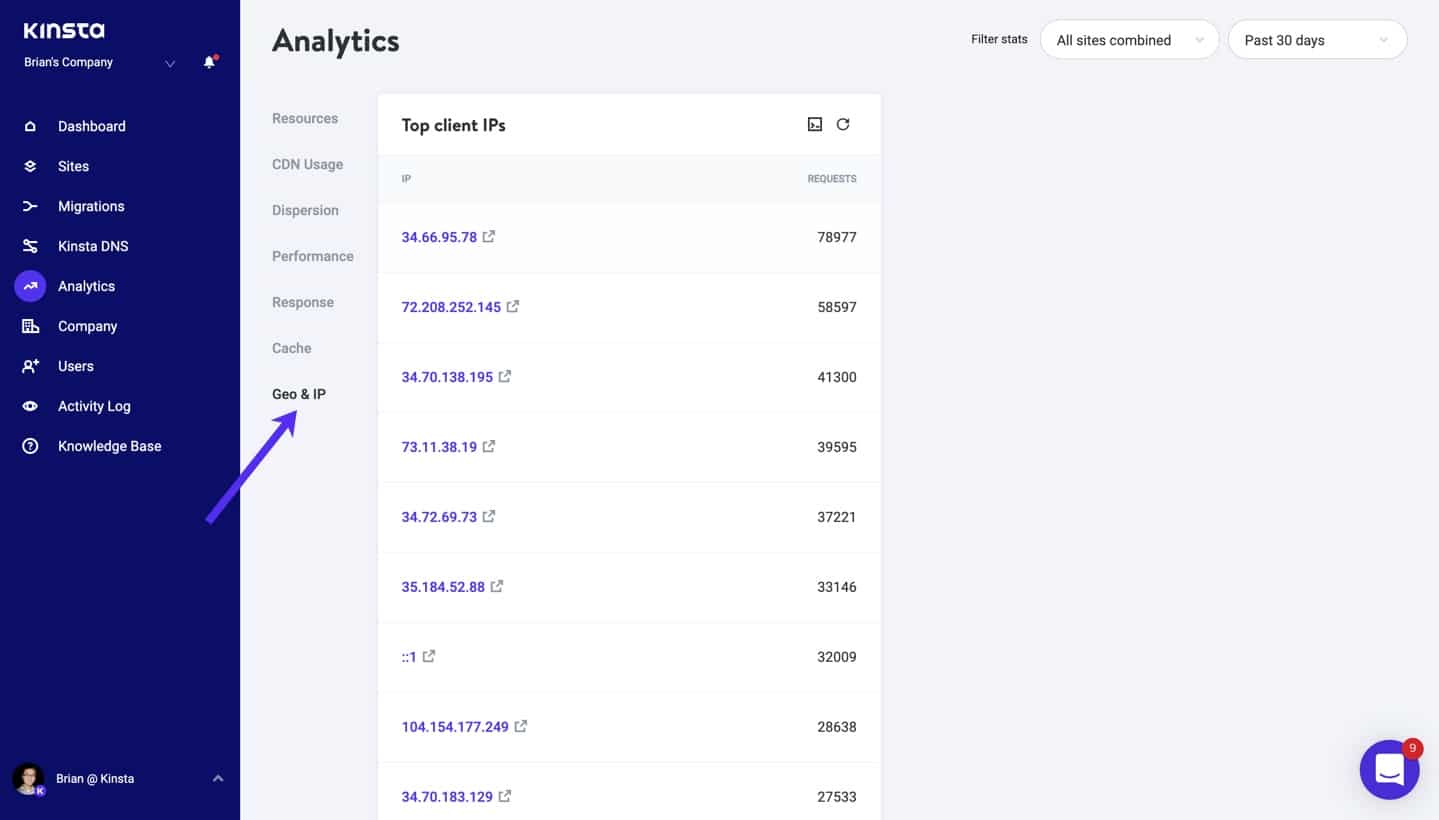Select the Kinsta DNS sidebar icon
This screenshot has height=820, width=1439.
tap(29, 246)
